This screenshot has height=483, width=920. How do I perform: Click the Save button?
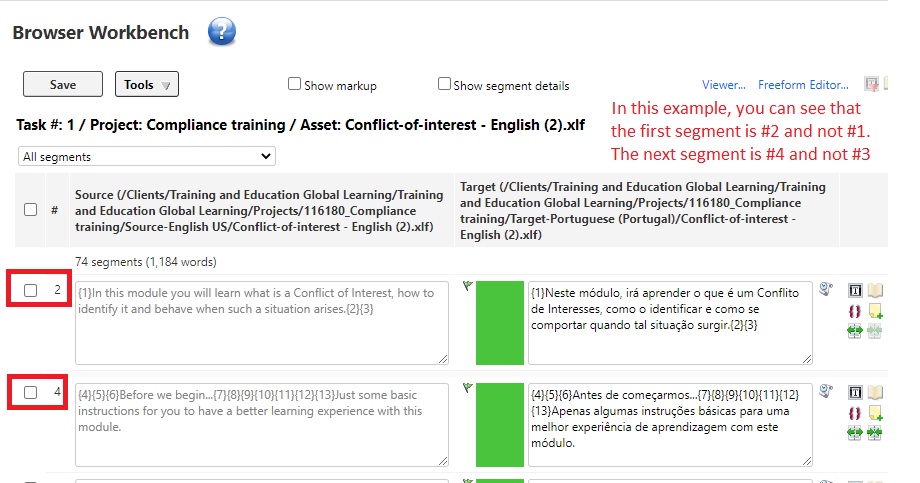click(63, 84)
